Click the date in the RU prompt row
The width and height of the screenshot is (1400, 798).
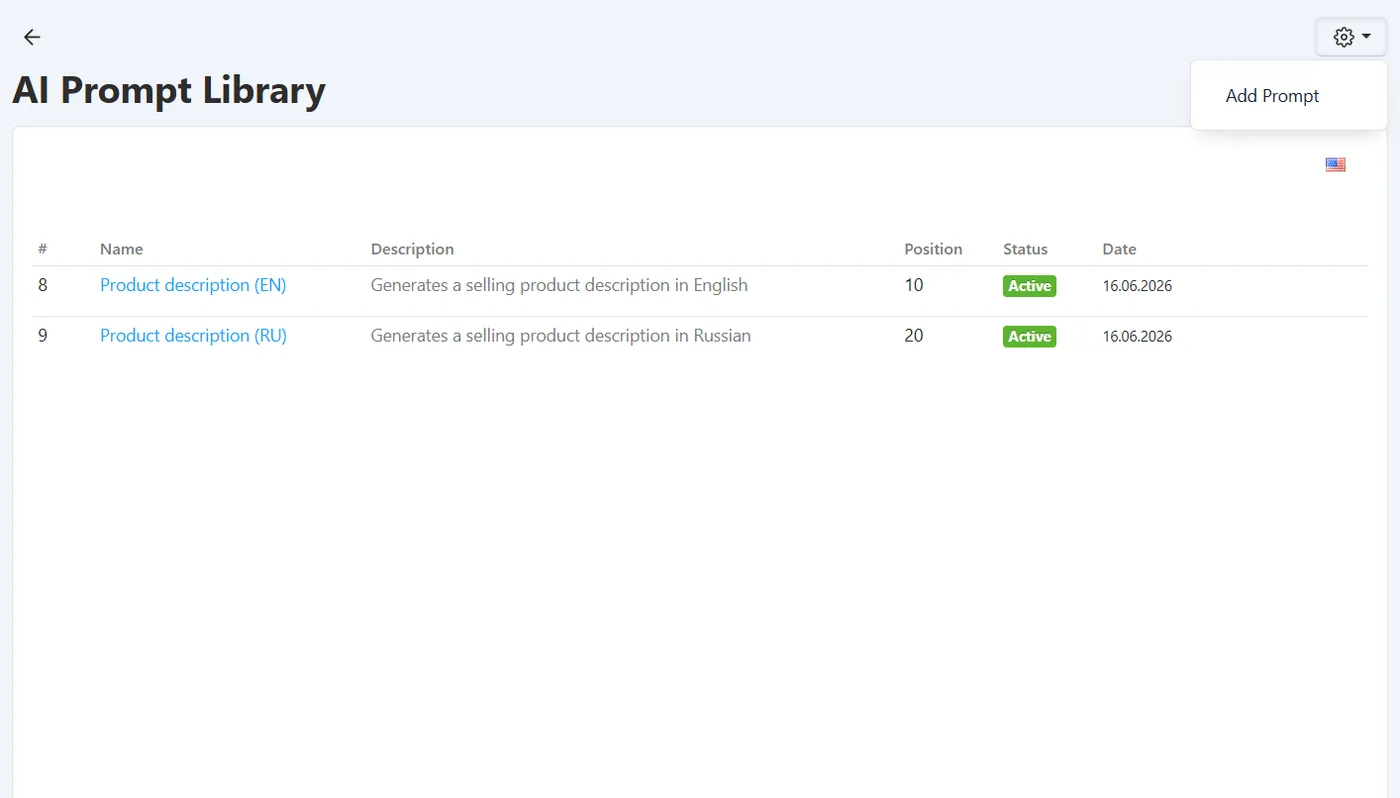point(1137,337)
